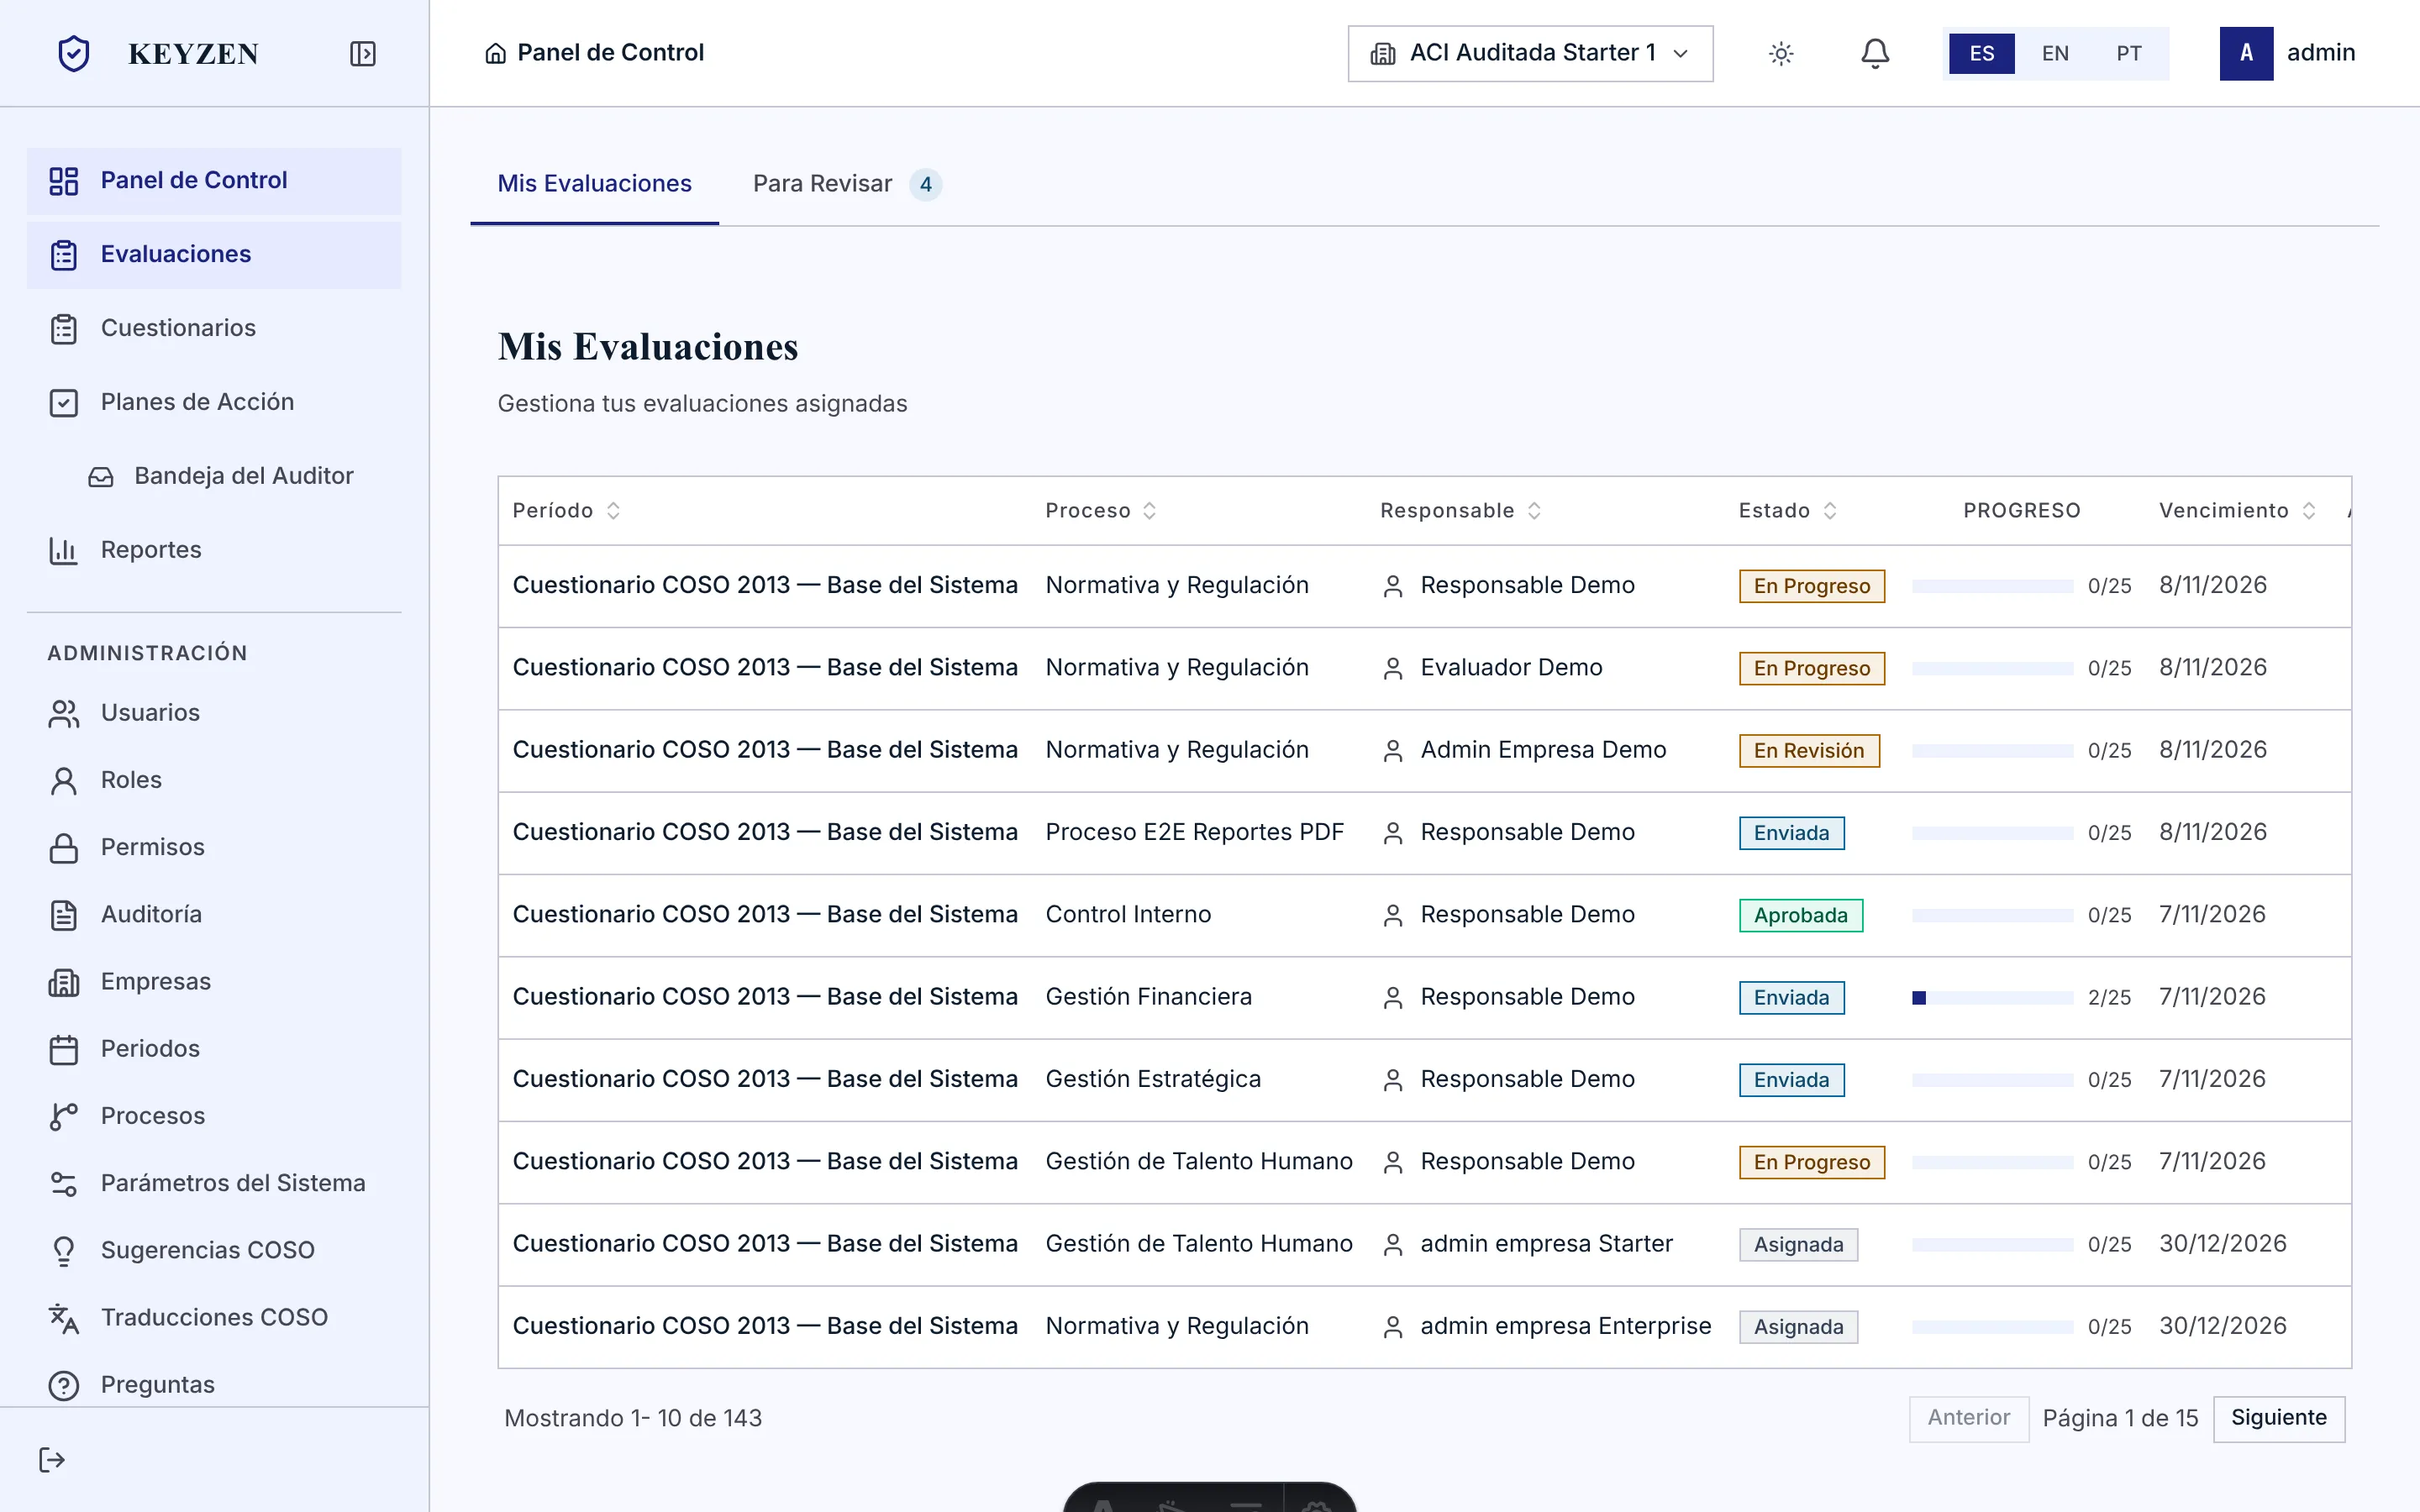Screen dimensions: 2420x1512
Task: Click the Auditoría document icon
Action: 64,914
